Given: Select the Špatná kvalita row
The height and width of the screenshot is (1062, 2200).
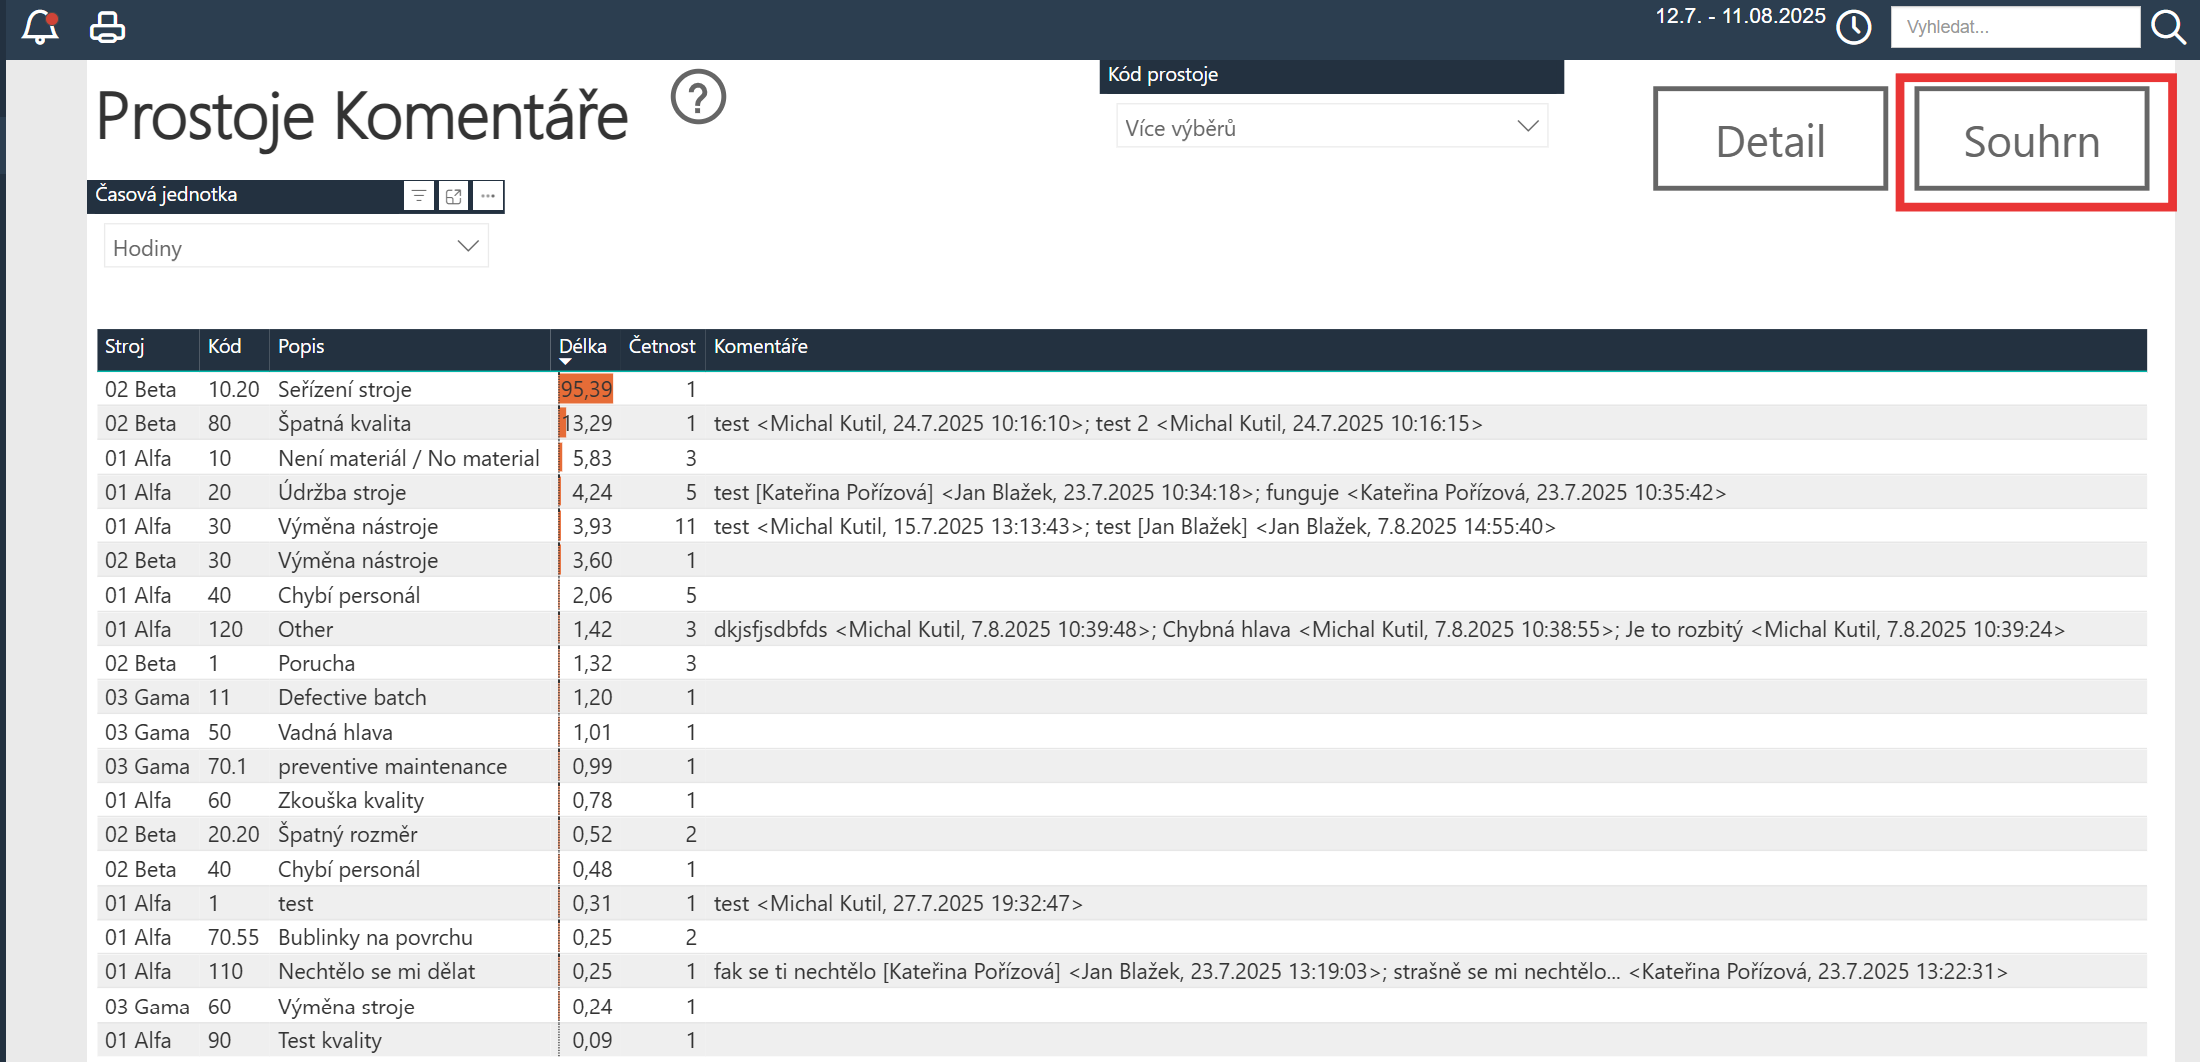Looking at the screenshot, I should coord(1122,423).
